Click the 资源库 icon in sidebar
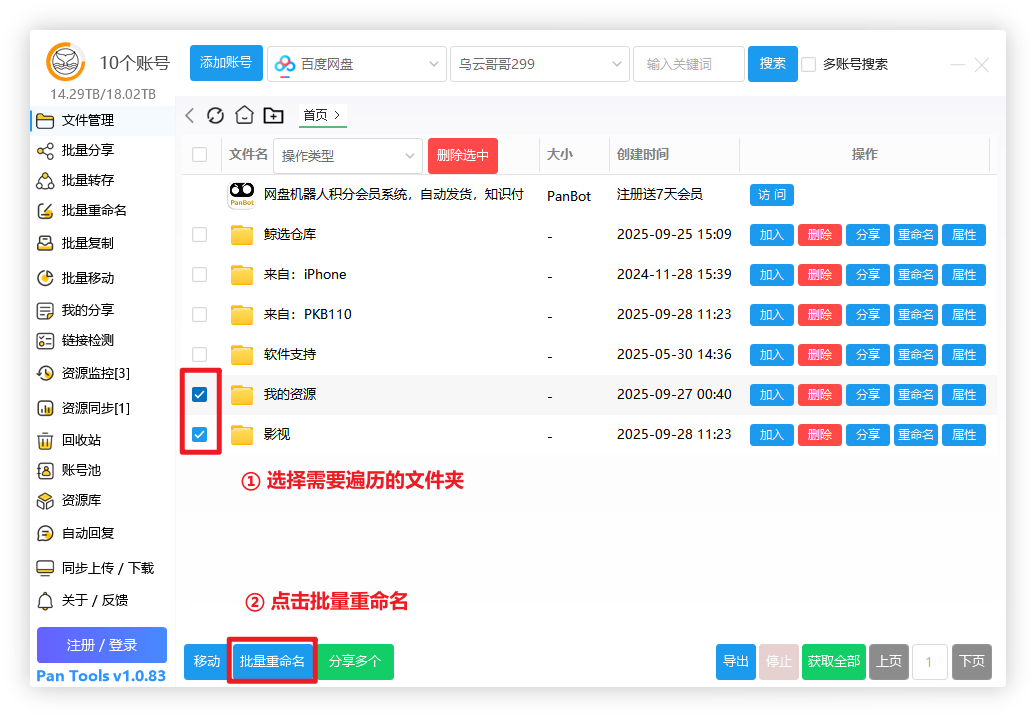Viewport: 1036px width, 717px height. pos(45,500)
